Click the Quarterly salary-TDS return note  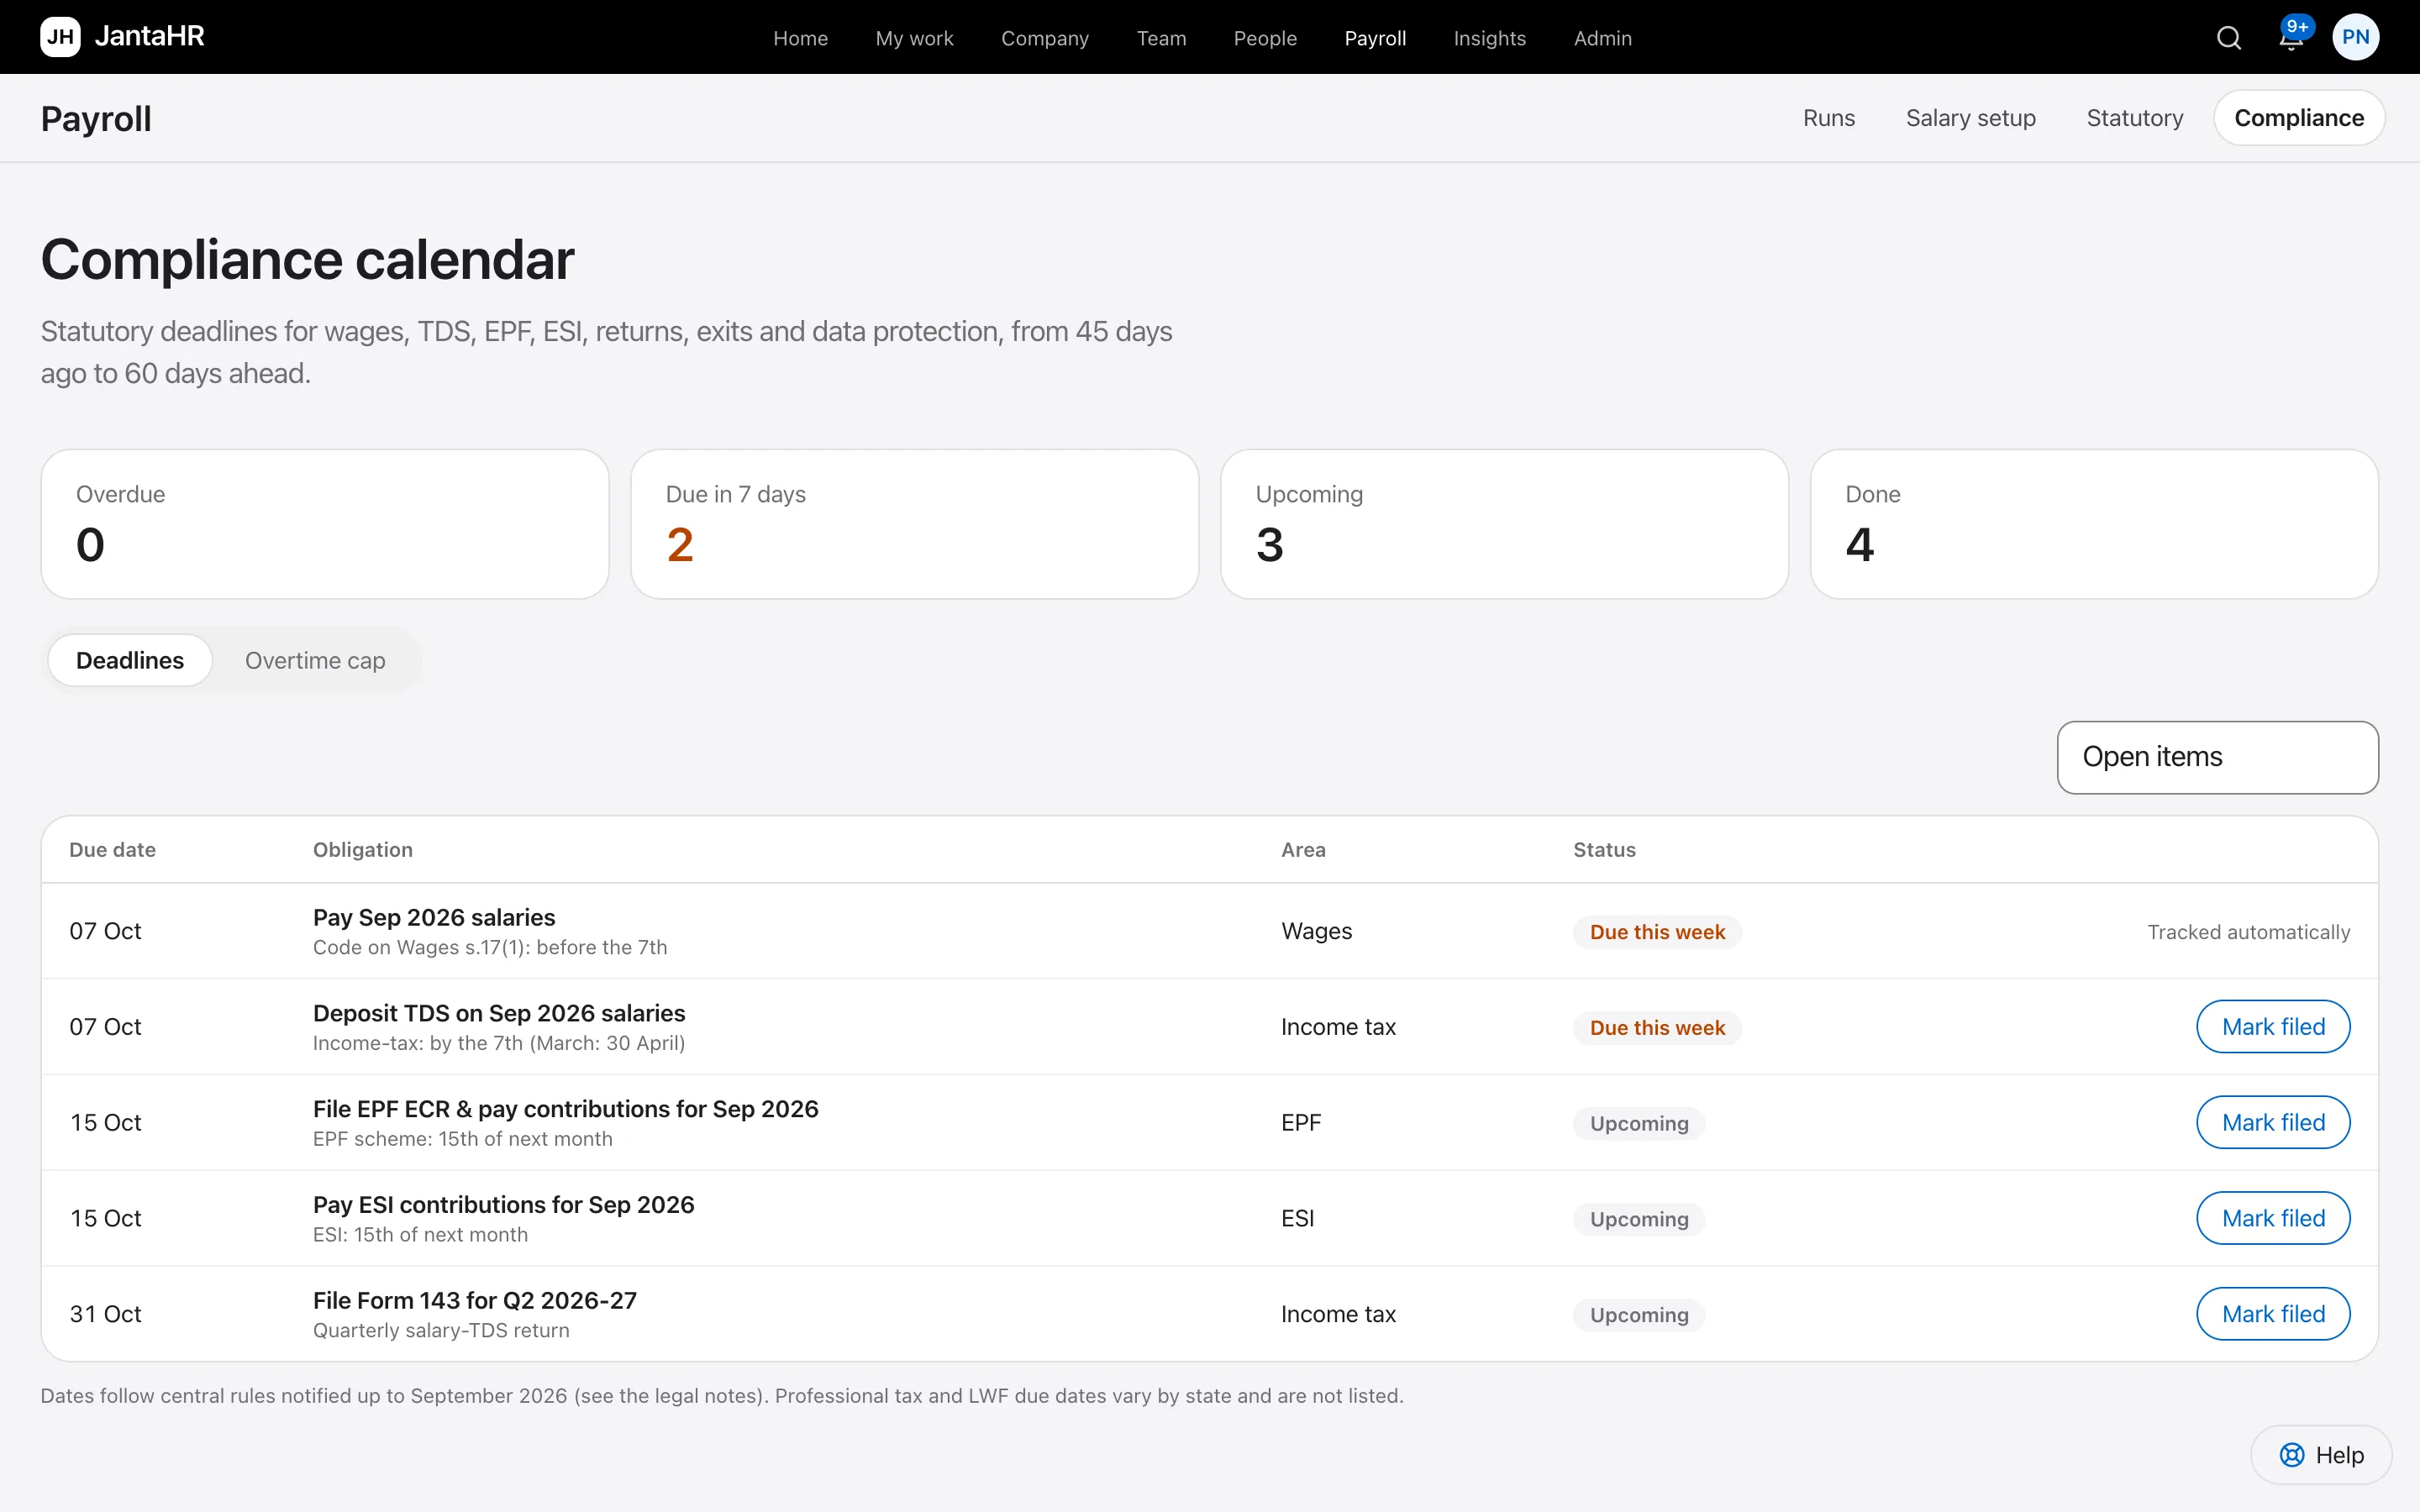point(441,1331)
